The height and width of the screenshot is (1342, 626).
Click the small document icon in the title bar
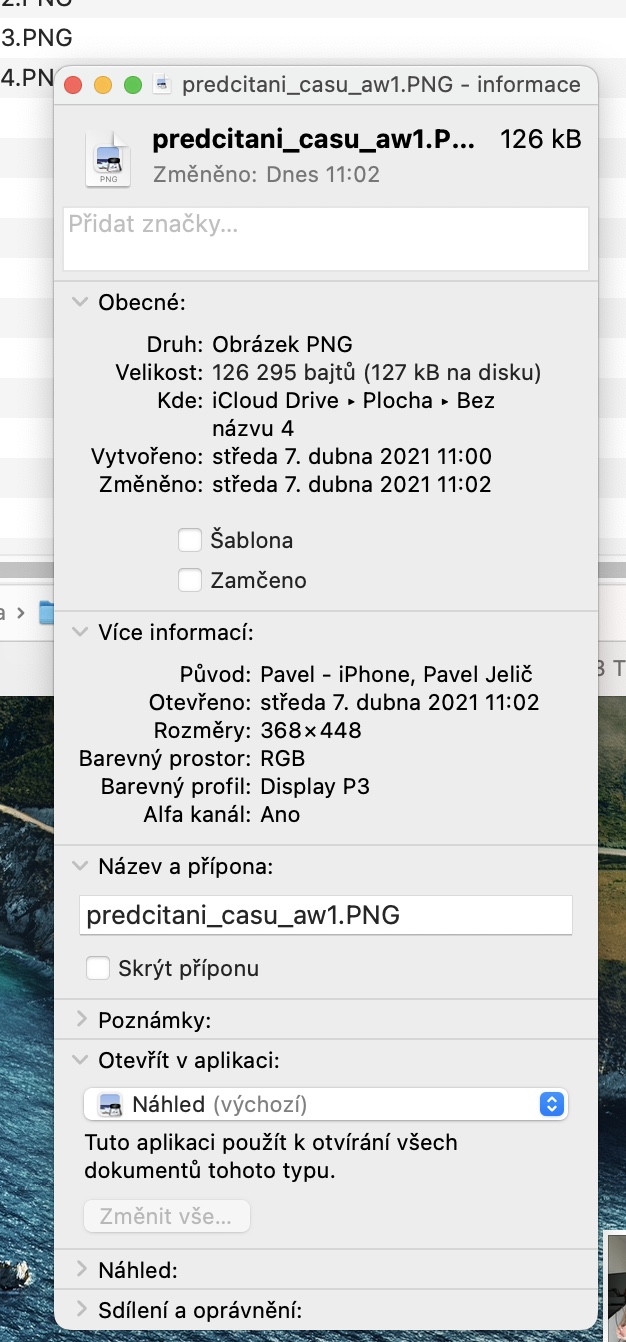click(162, 85)
